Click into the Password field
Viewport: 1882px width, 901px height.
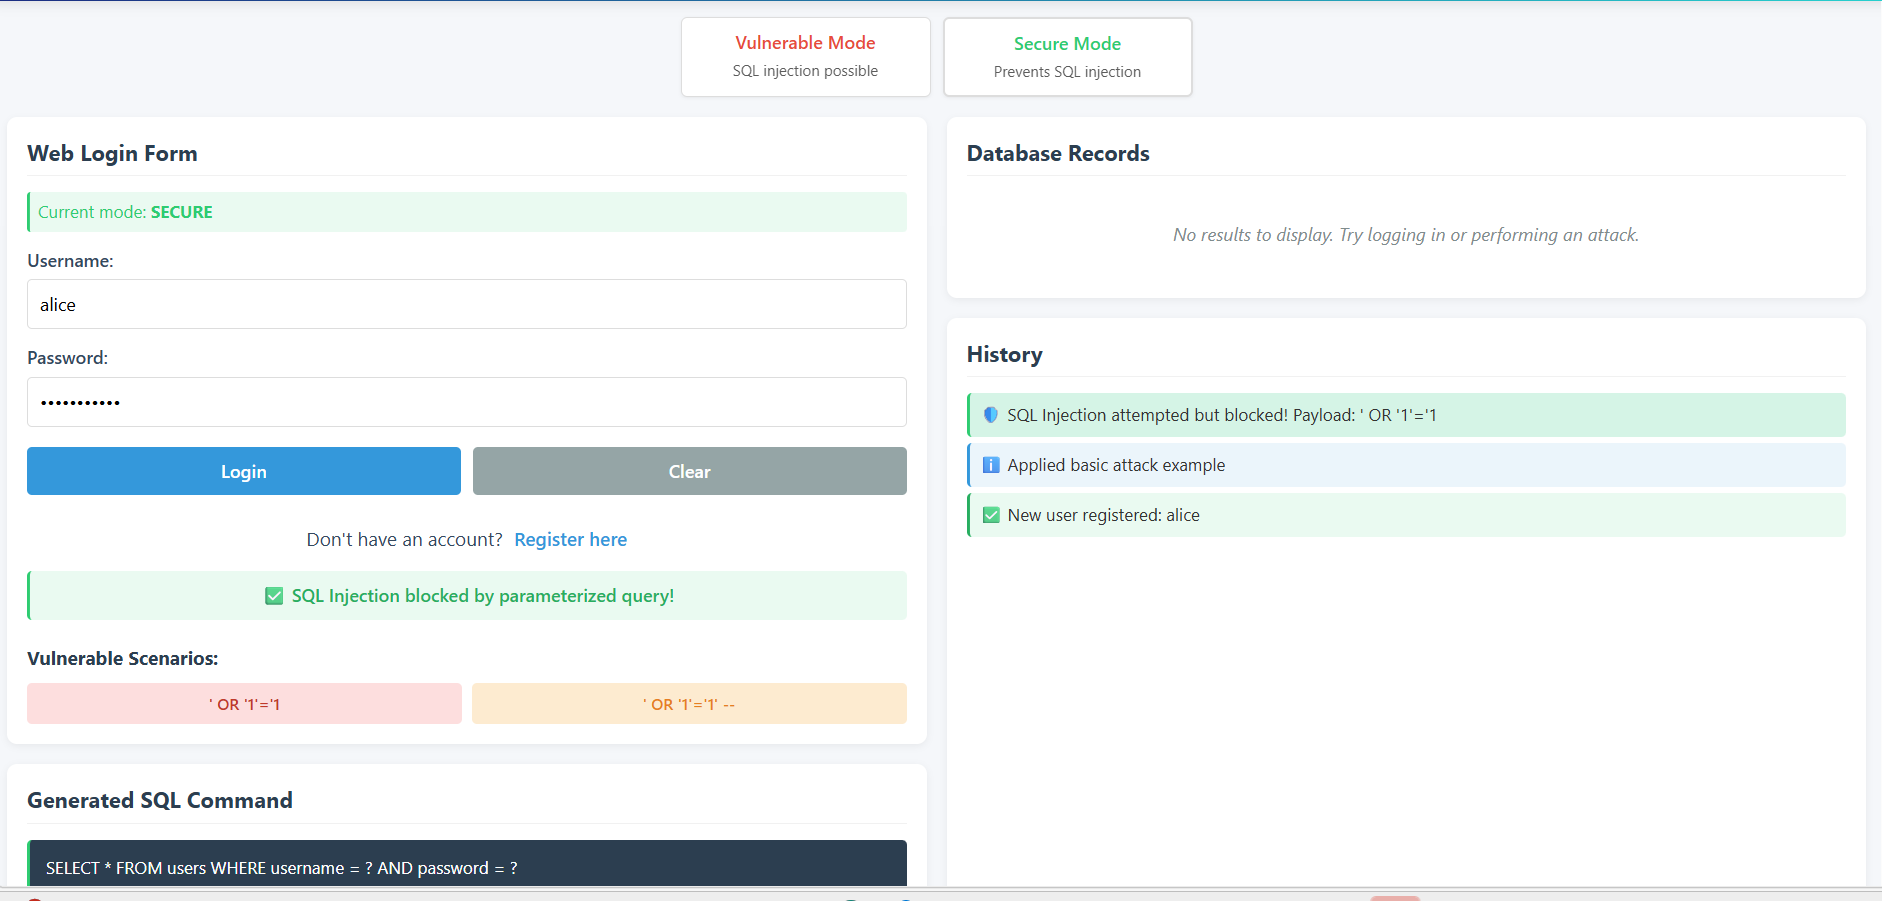(466, 402)
